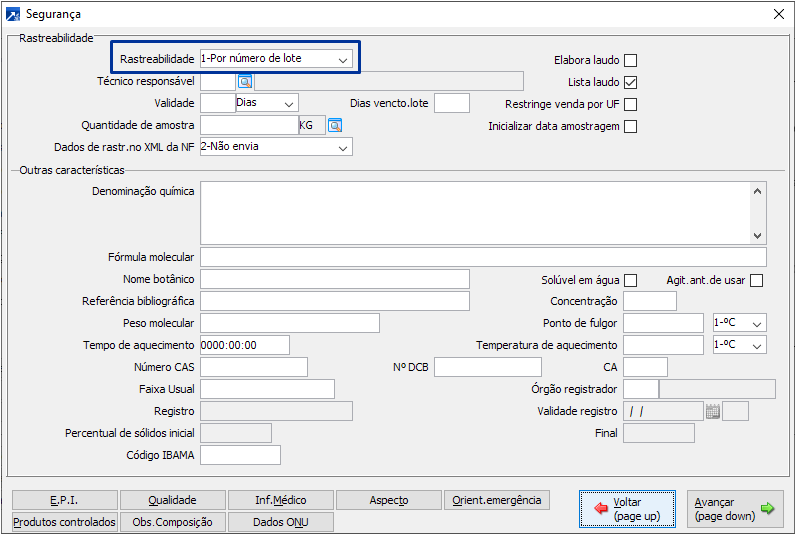
Task: Go back with Voltar (page up)
Action: click(x=628, y=509)
